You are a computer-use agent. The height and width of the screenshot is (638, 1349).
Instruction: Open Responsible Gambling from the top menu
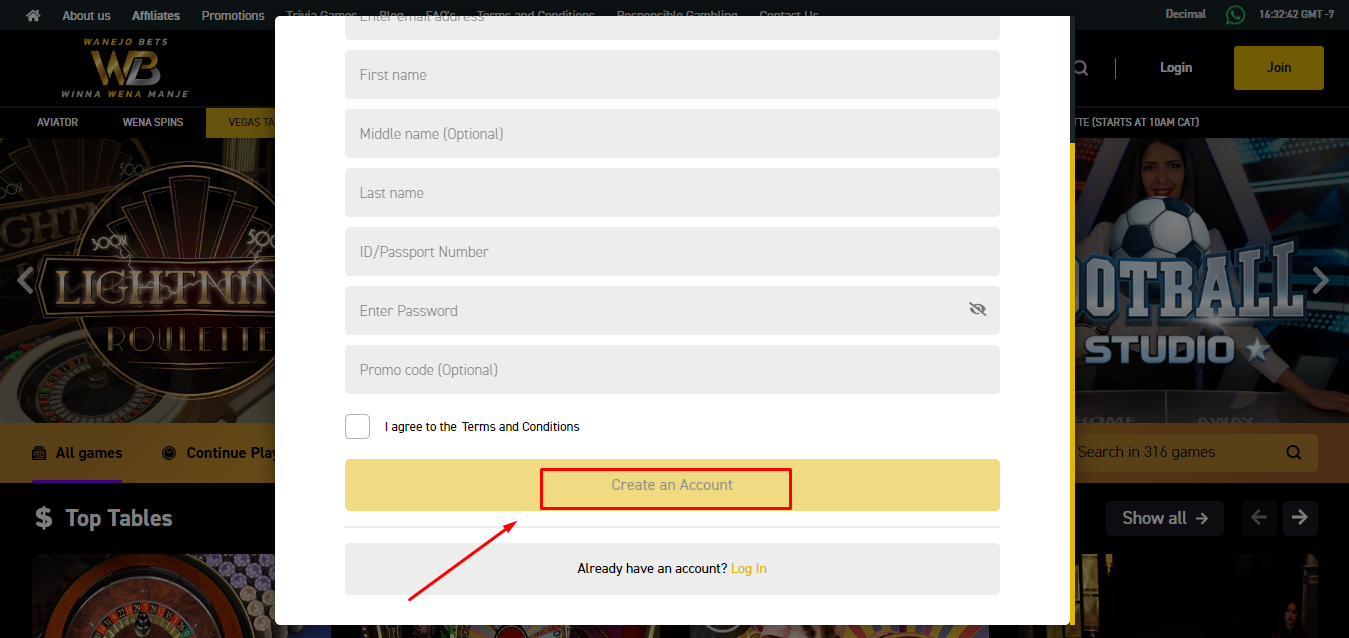pyautogui.click(x=677, y=15)
